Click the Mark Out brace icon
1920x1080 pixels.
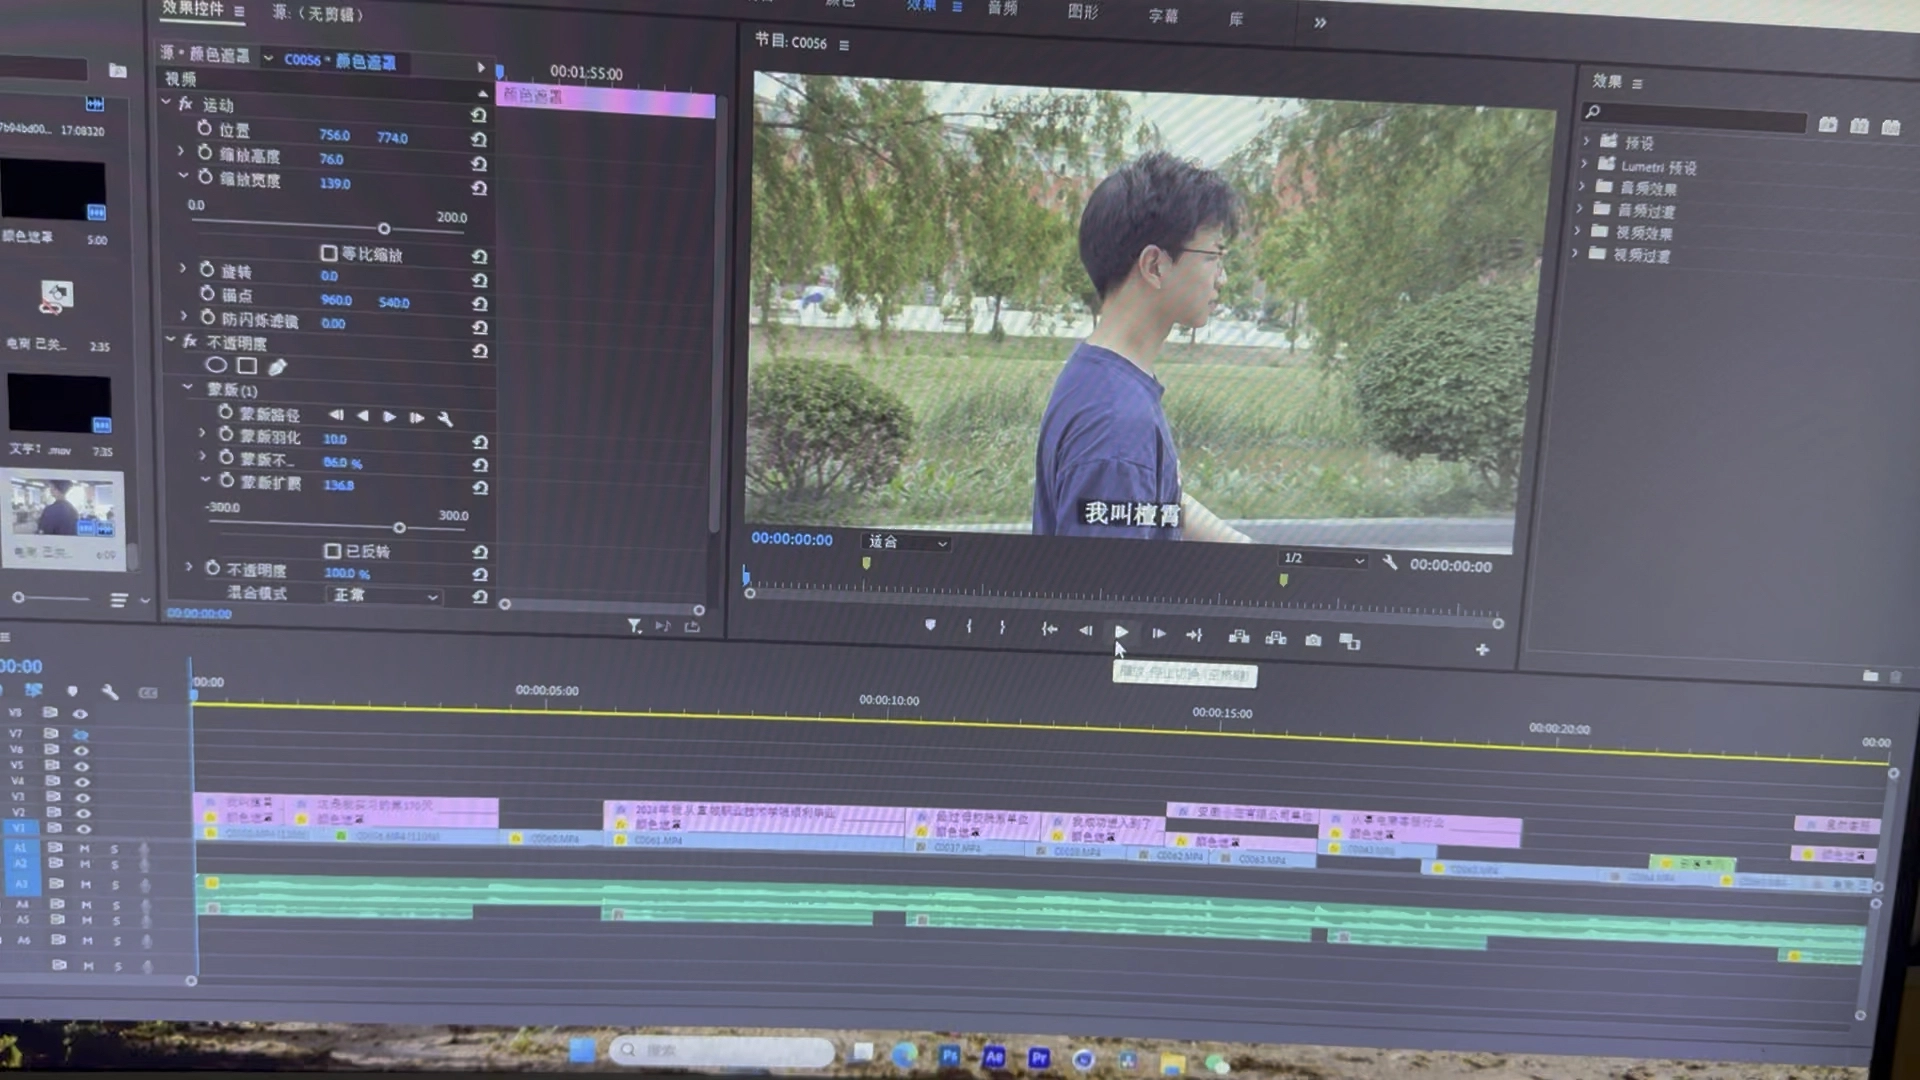tap(1002, 627)
